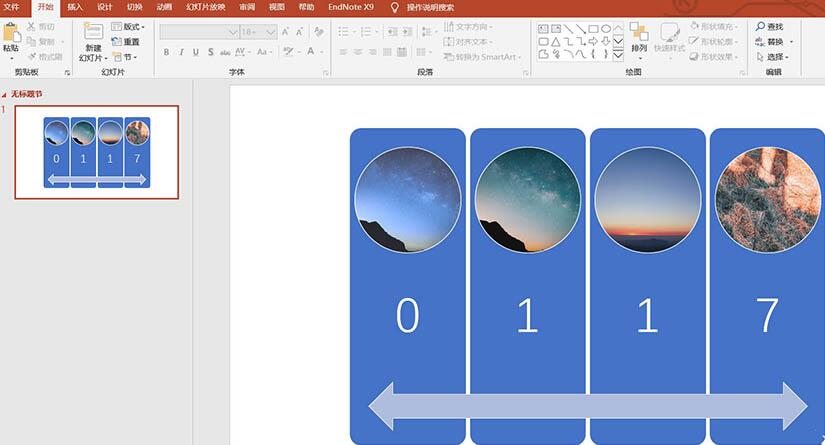Switch to the EndNote X9 tab
Viewport: 825px width, 445px height.
[350, 7]
